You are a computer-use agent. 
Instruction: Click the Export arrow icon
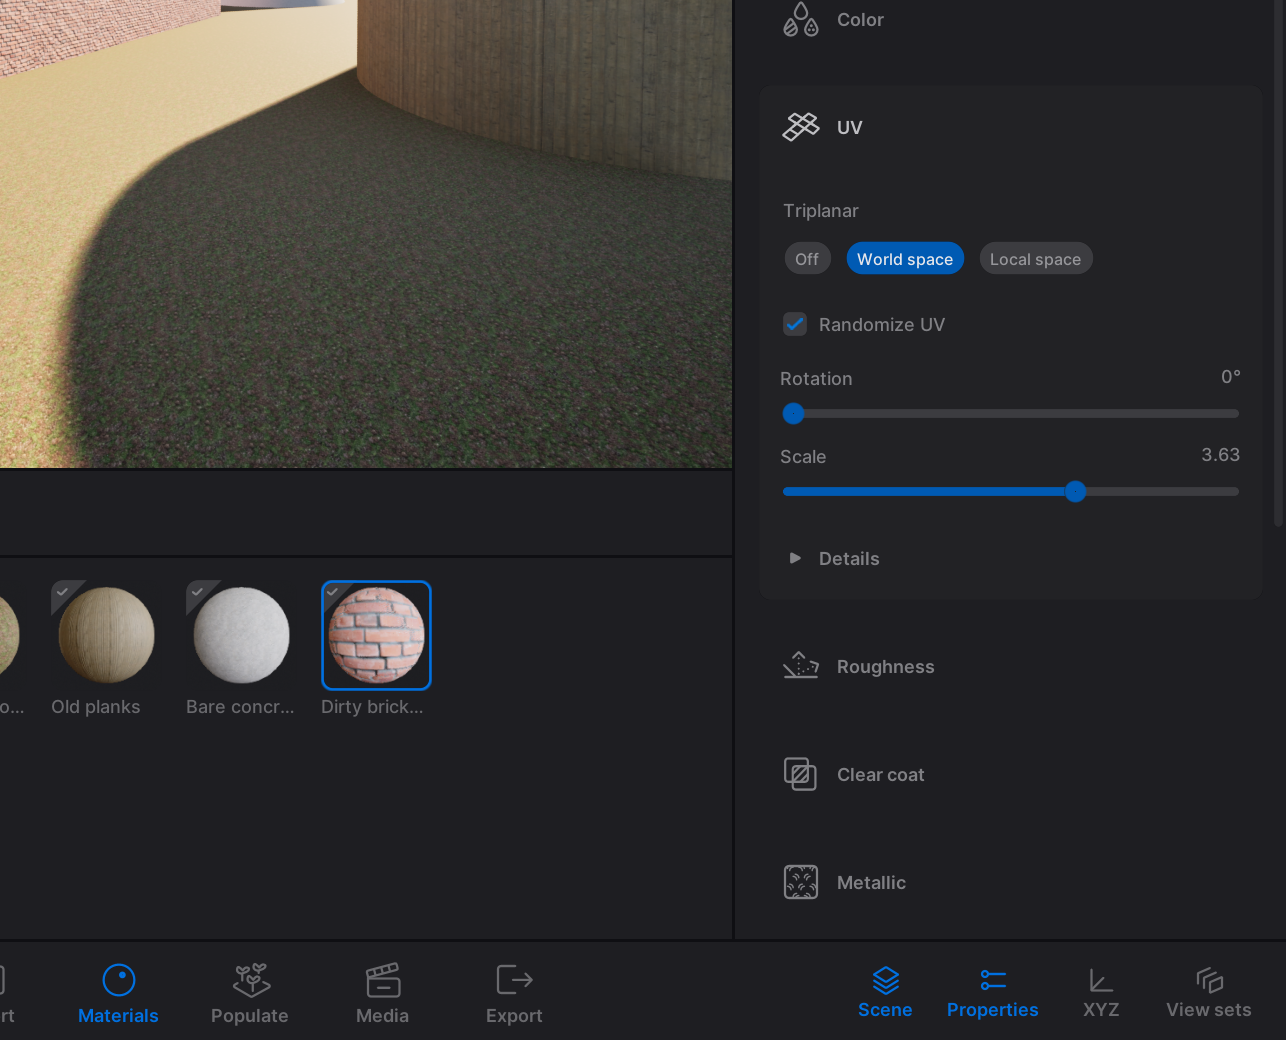pyautogui.click(x=514, y=980)
